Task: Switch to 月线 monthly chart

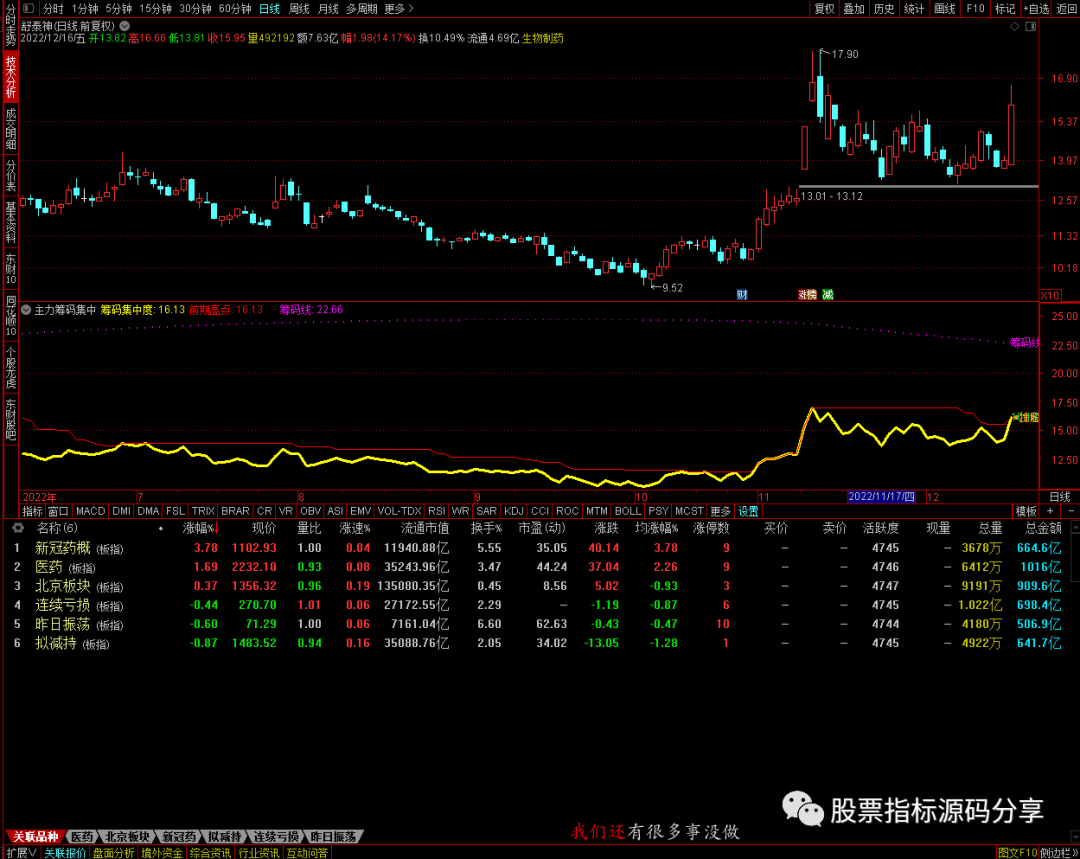Action: (328, 8)
